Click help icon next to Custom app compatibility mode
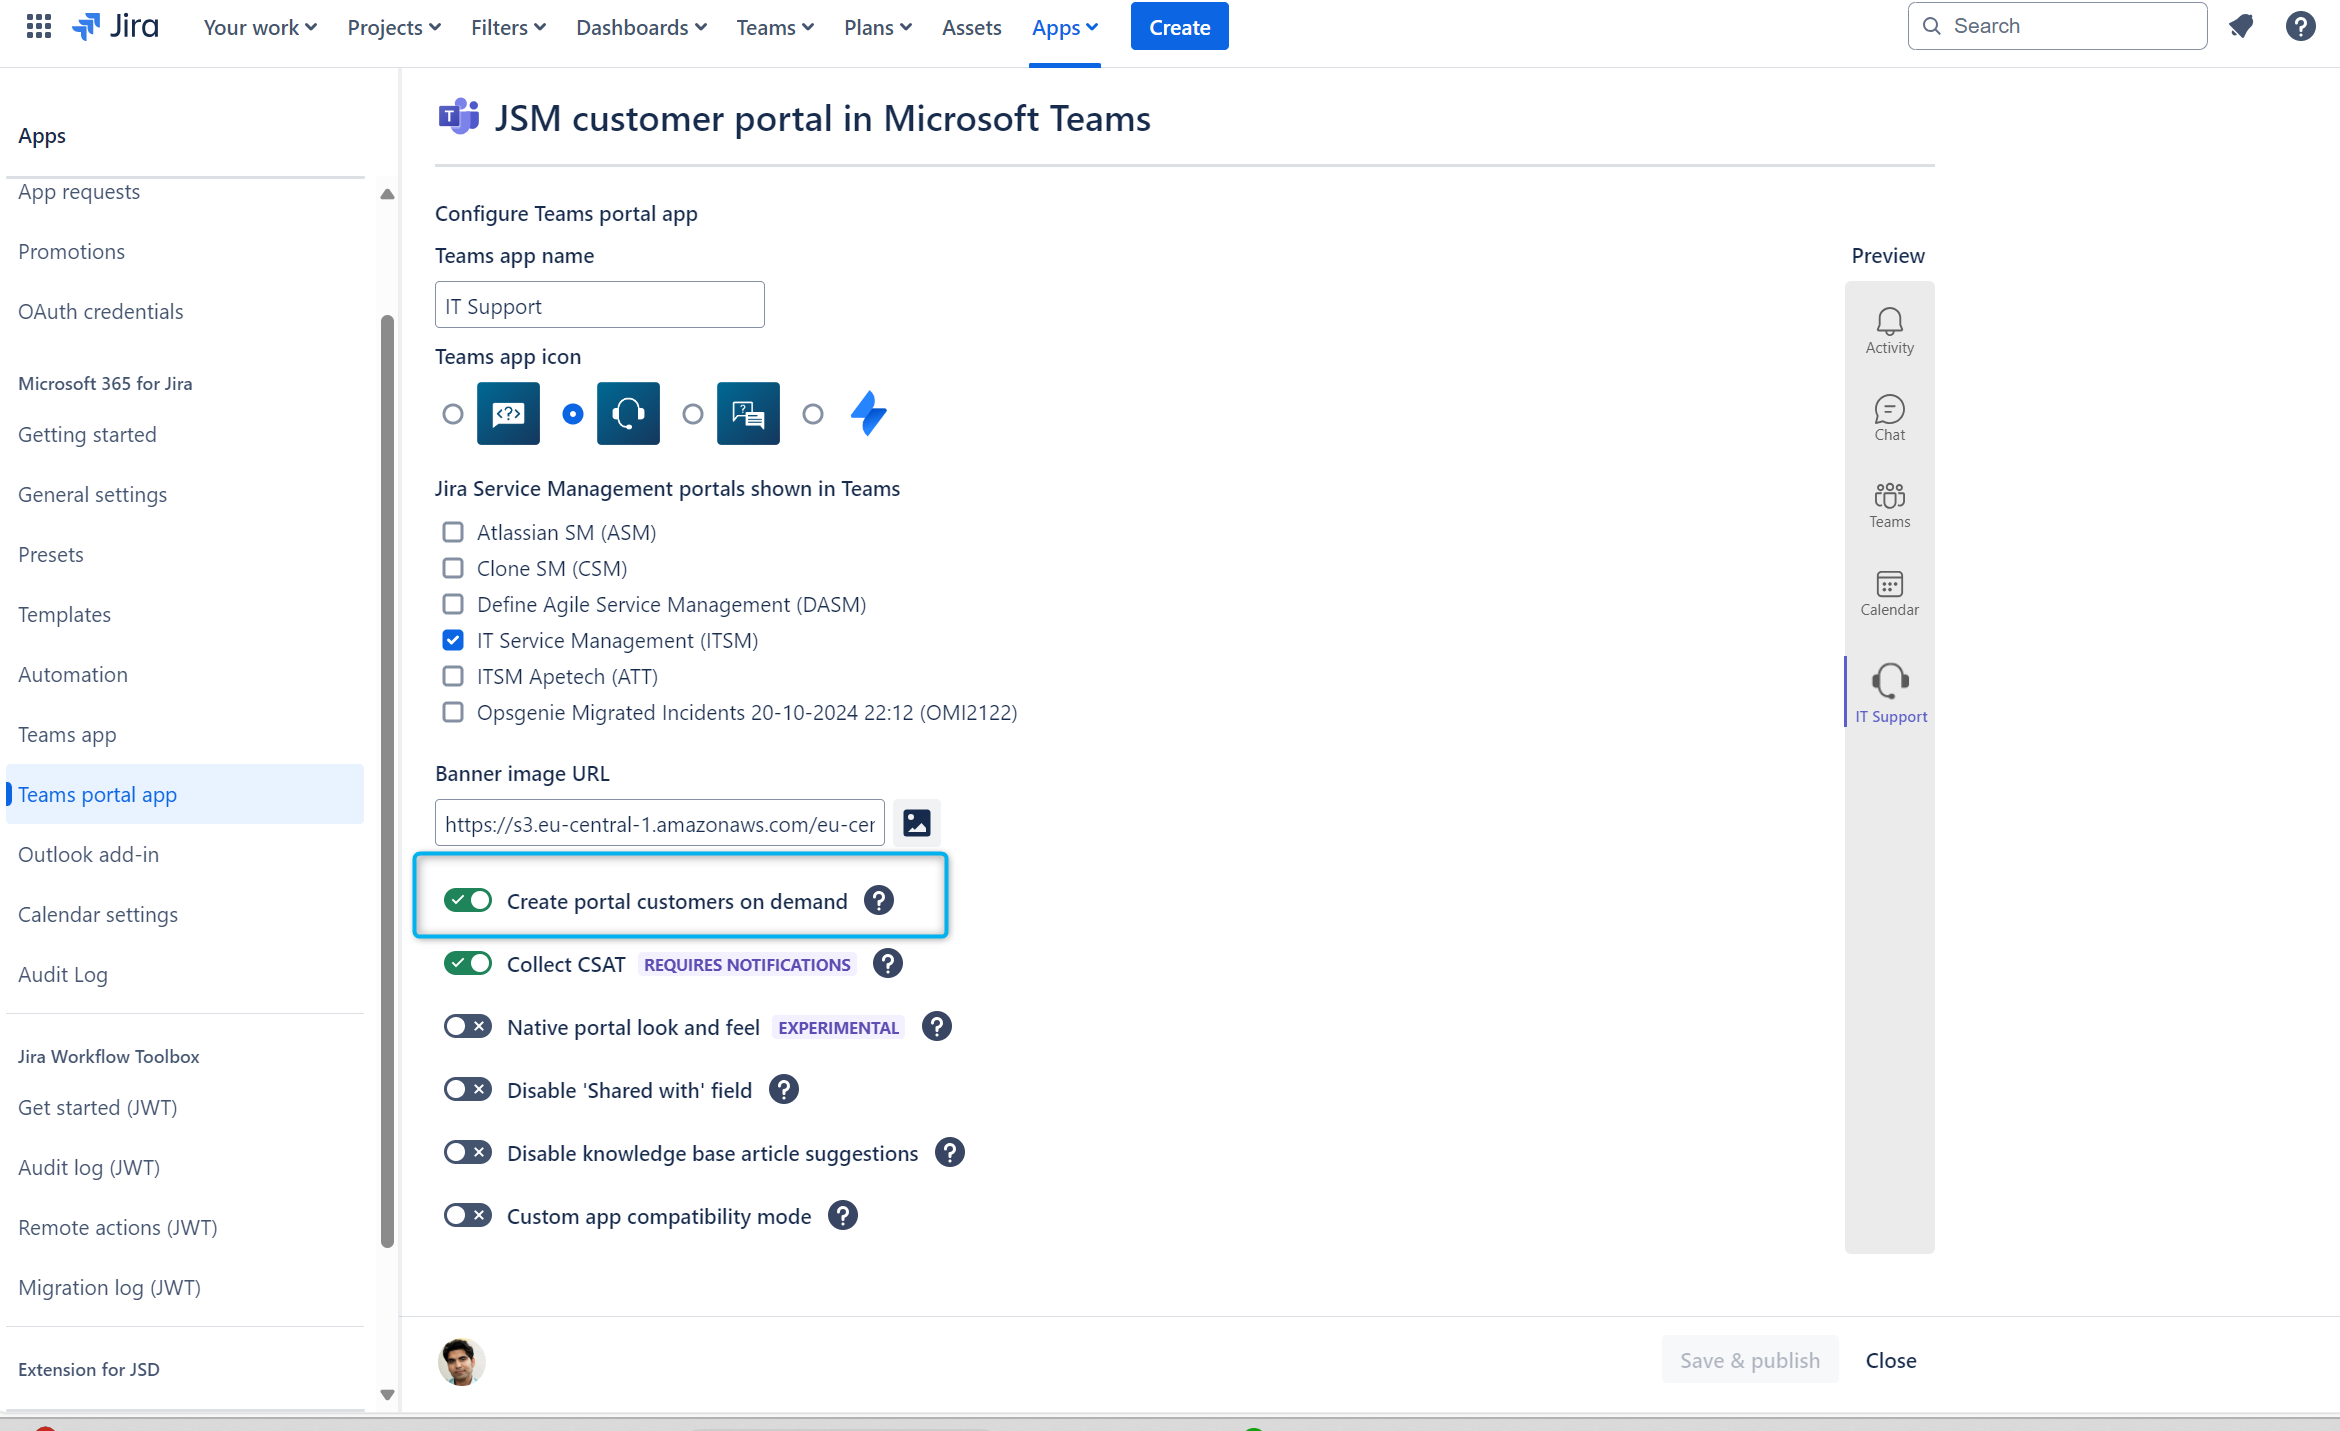The width and height of the screenshot is (2340, 1431). tap(843, 1216)
